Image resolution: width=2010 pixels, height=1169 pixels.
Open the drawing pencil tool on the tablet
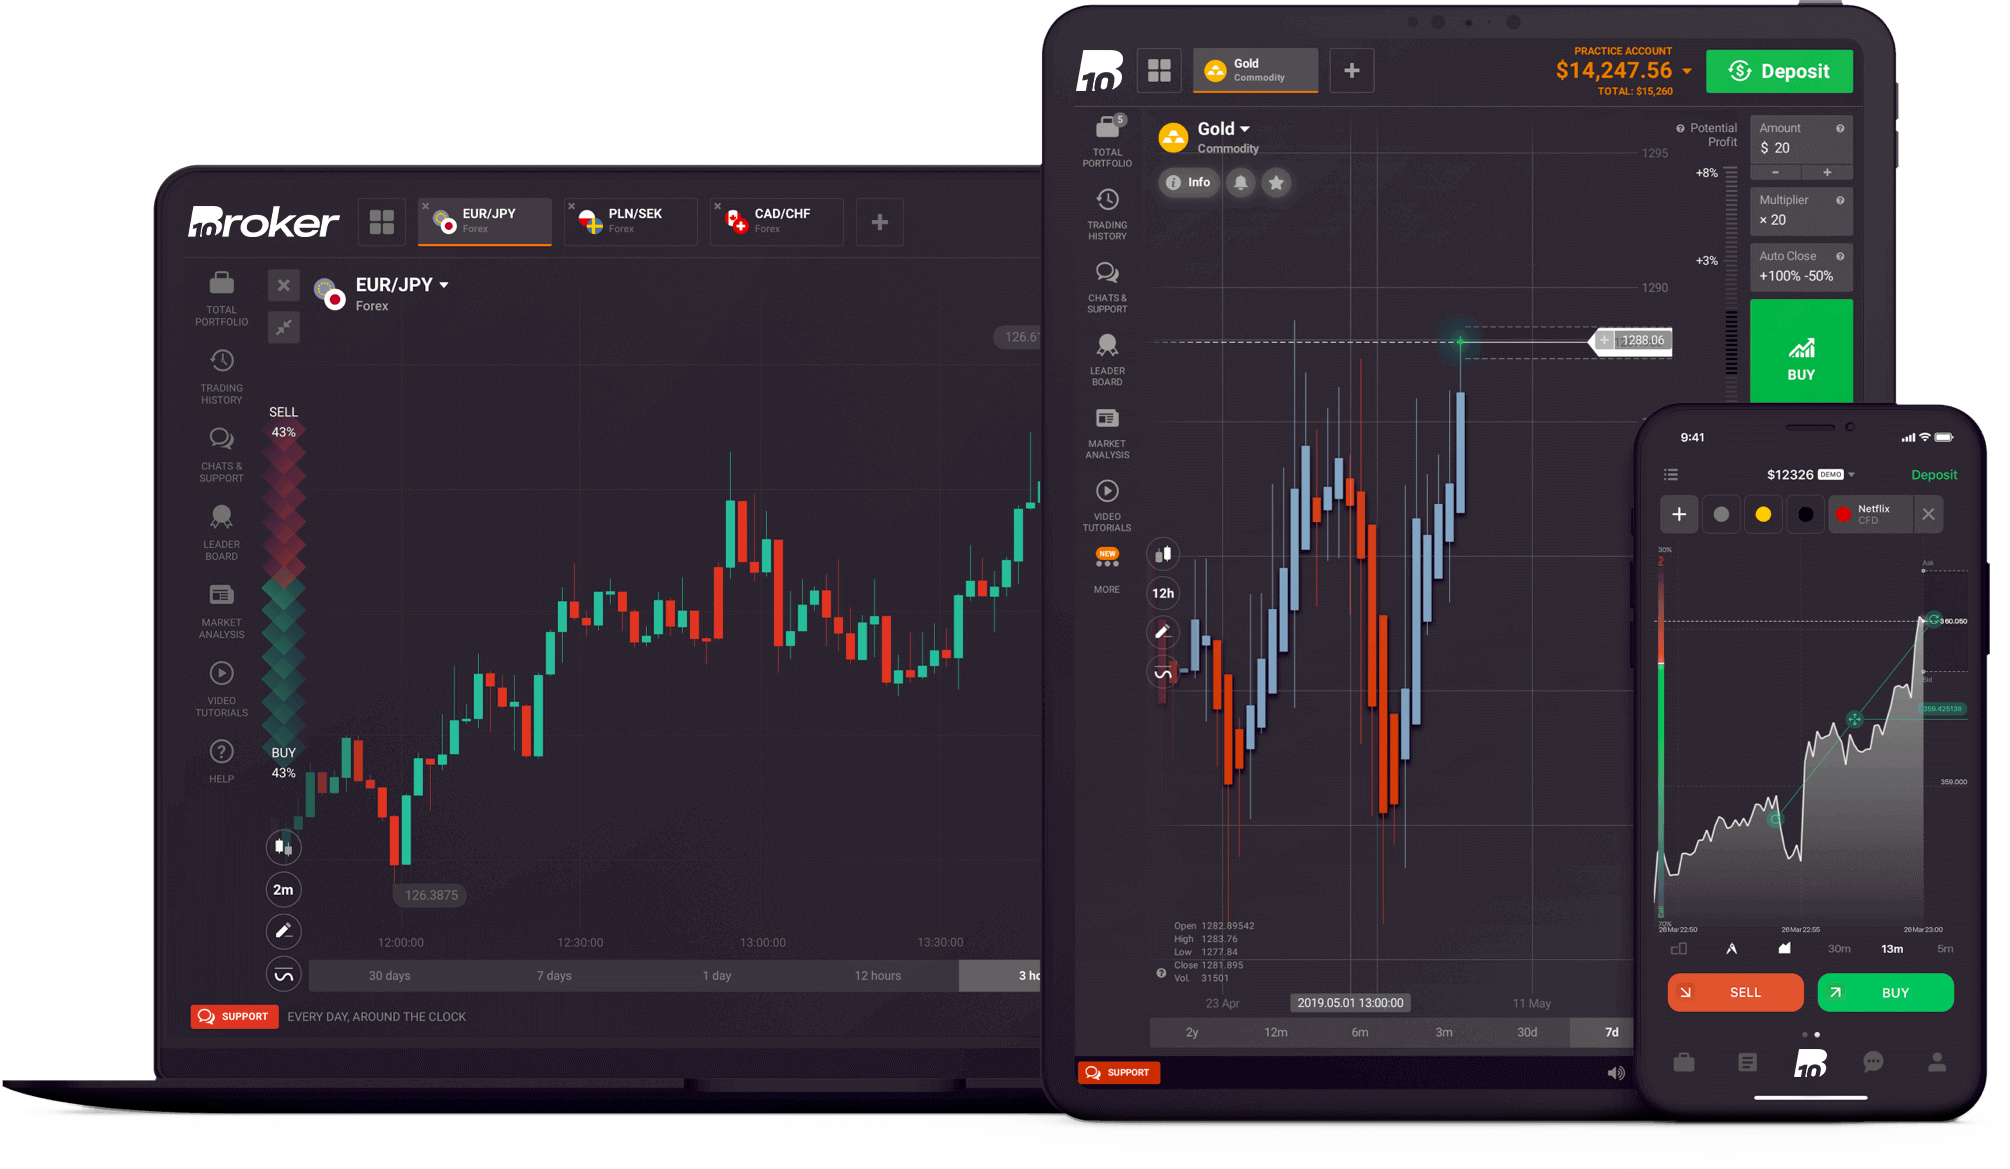coord(1162,631)
